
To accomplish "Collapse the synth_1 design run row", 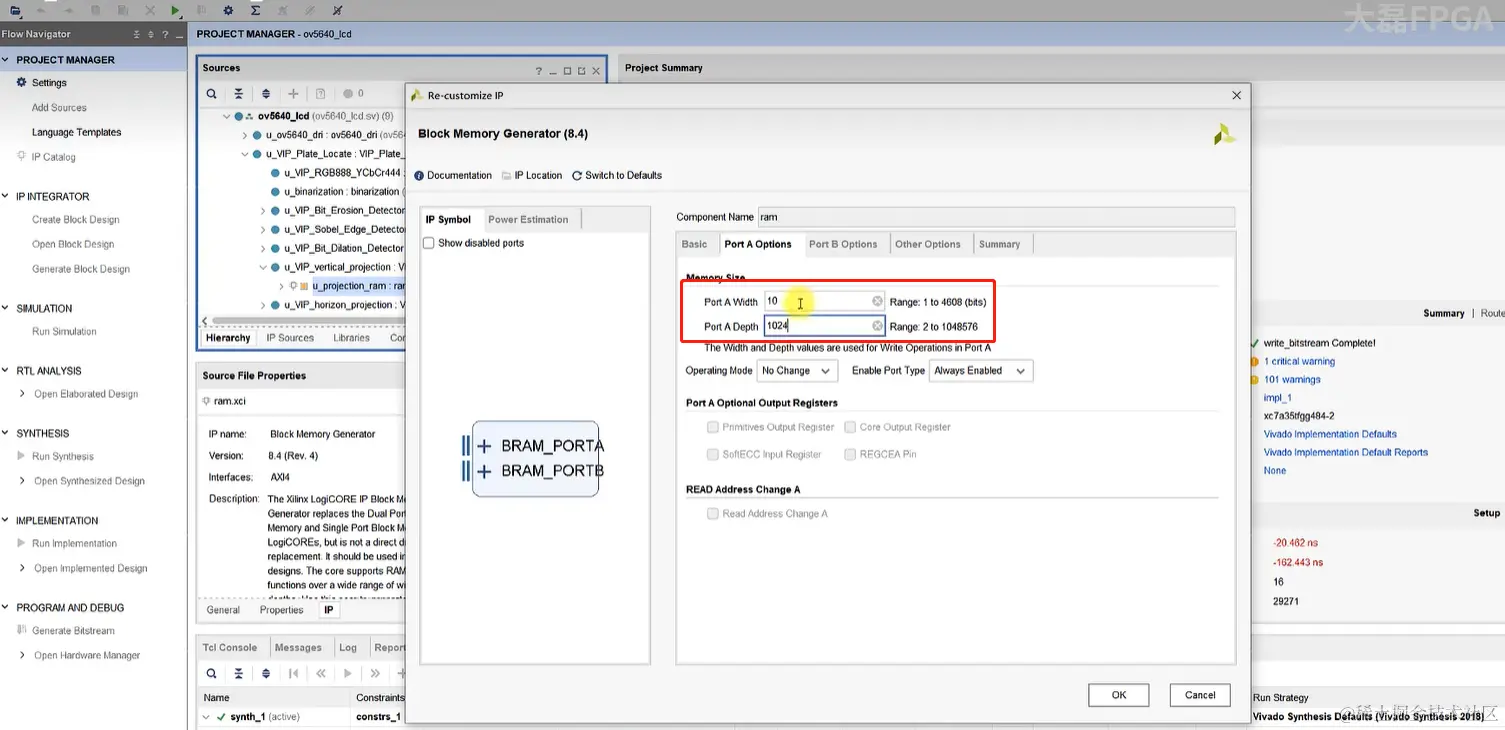I will pyautogui.click(x=207, y=717).
